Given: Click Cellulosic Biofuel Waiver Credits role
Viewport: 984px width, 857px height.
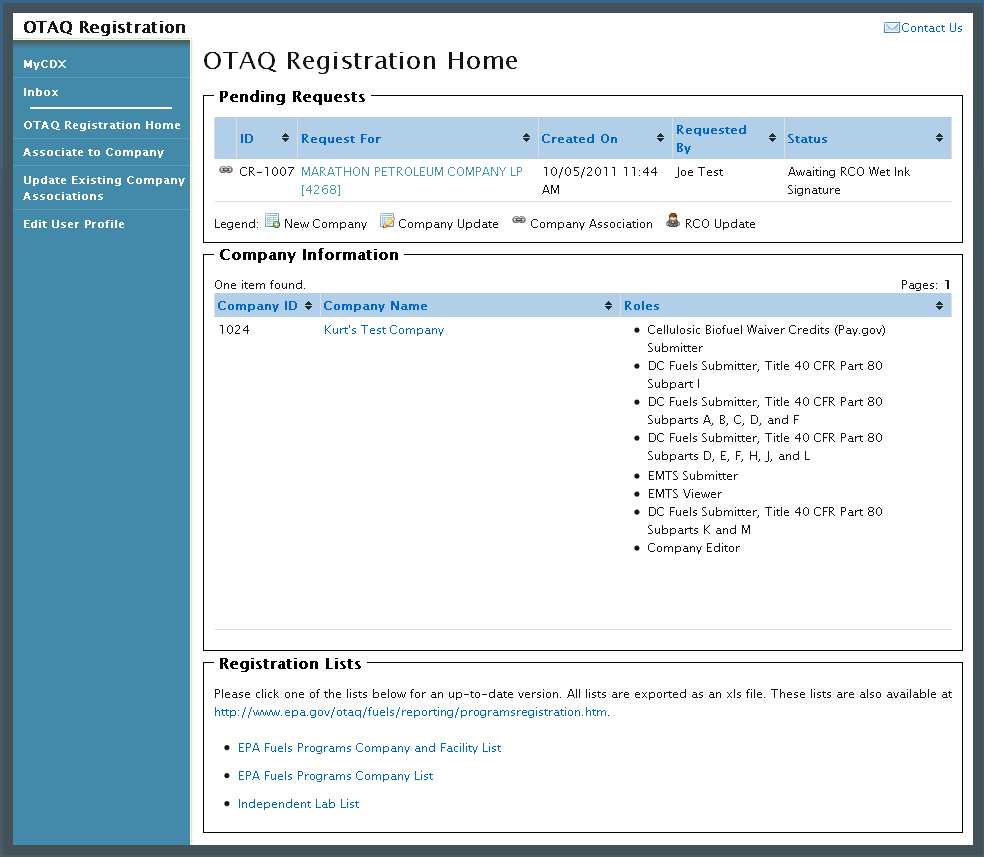Looking at the screenshot, I should [x=766, y=339].
